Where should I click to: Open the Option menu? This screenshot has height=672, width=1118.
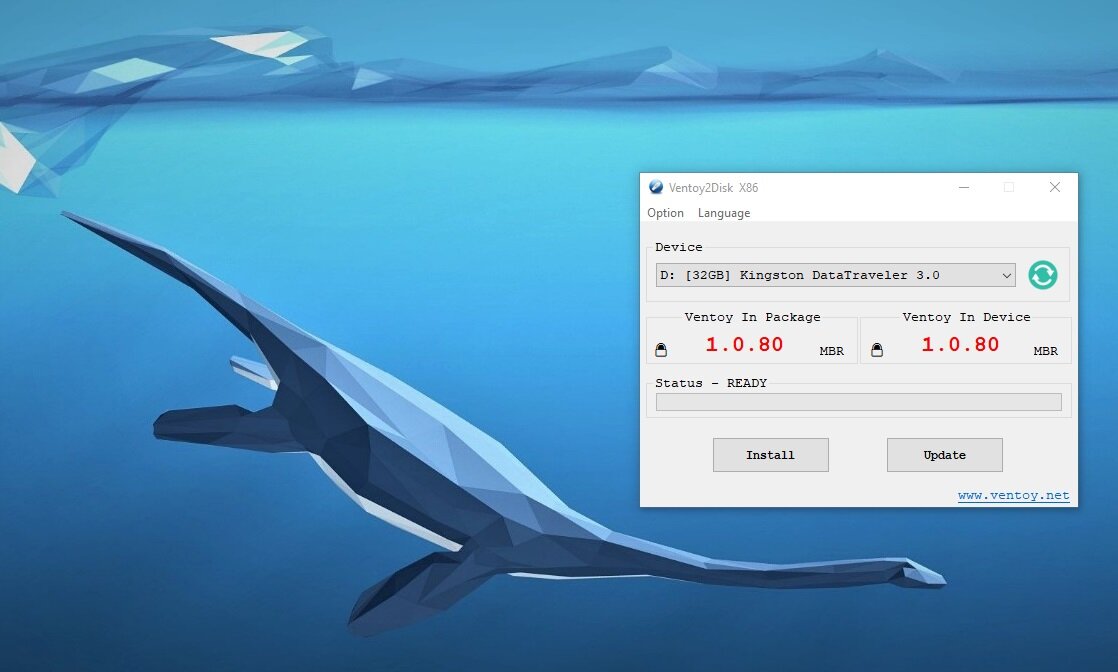[665, 213]
